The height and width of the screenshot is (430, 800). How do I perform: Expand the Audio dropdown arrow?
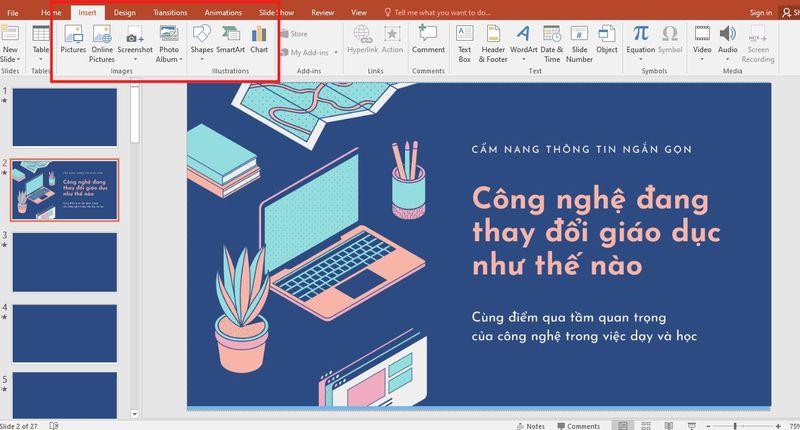728,60
